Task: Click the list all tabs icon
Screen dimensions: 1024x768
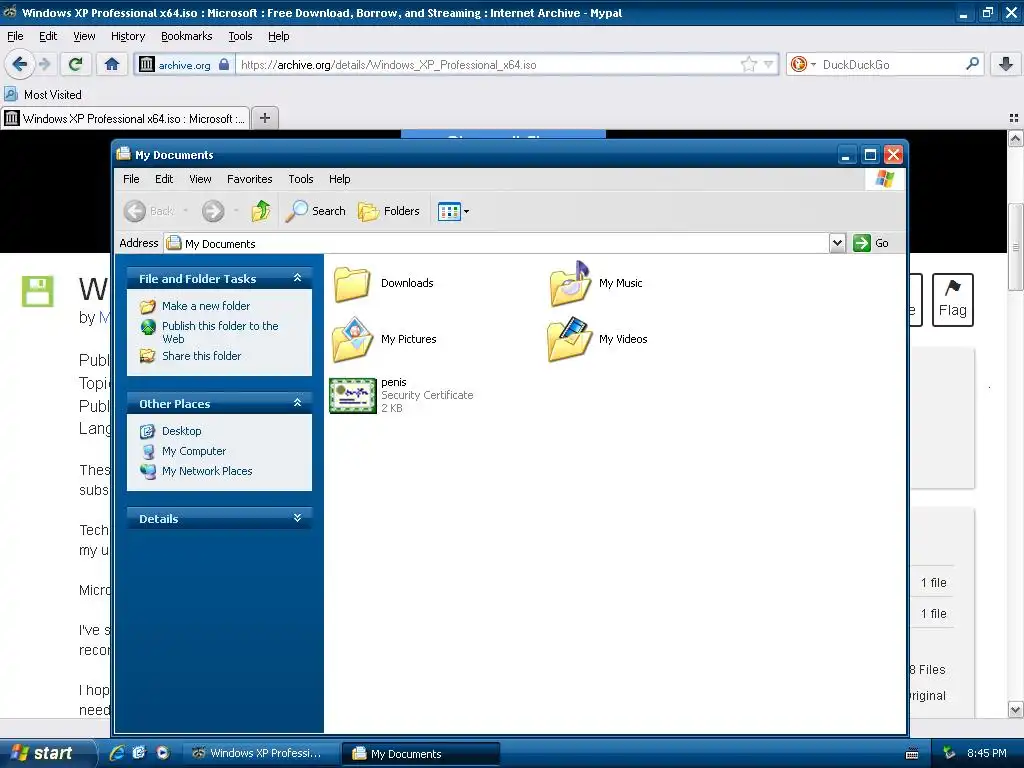Action: (x=1014, y=118)
